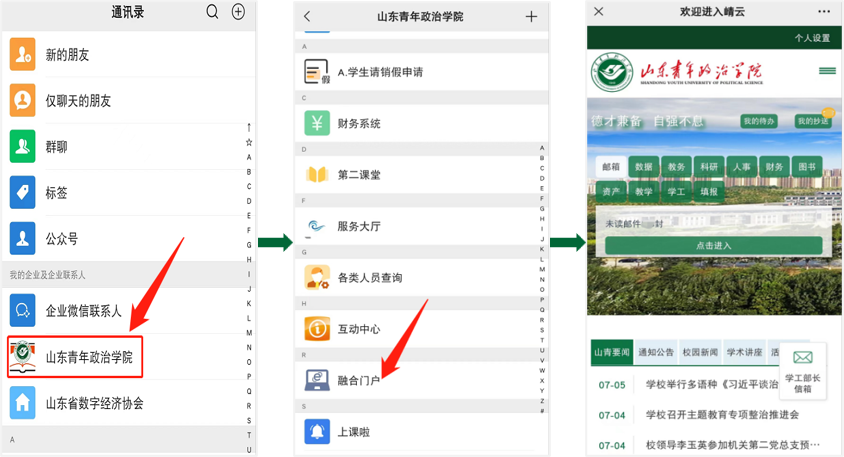The image size is (844, 457).
Task: Select the 教务 tab
Action: pyautogui.click(x=677, y=167)
